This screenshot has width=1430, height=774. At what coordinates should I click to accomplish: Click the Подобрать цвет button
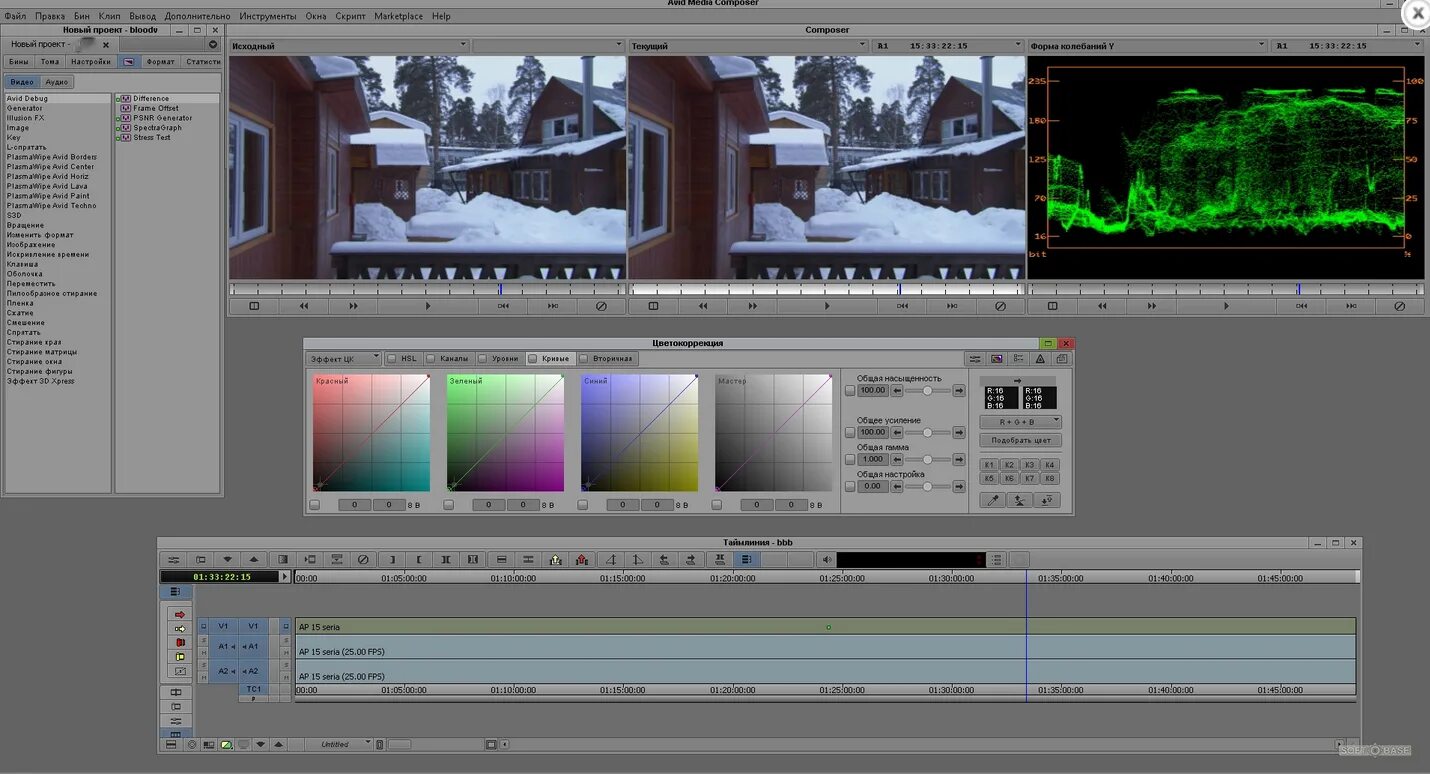click(x=1020, y=440)
